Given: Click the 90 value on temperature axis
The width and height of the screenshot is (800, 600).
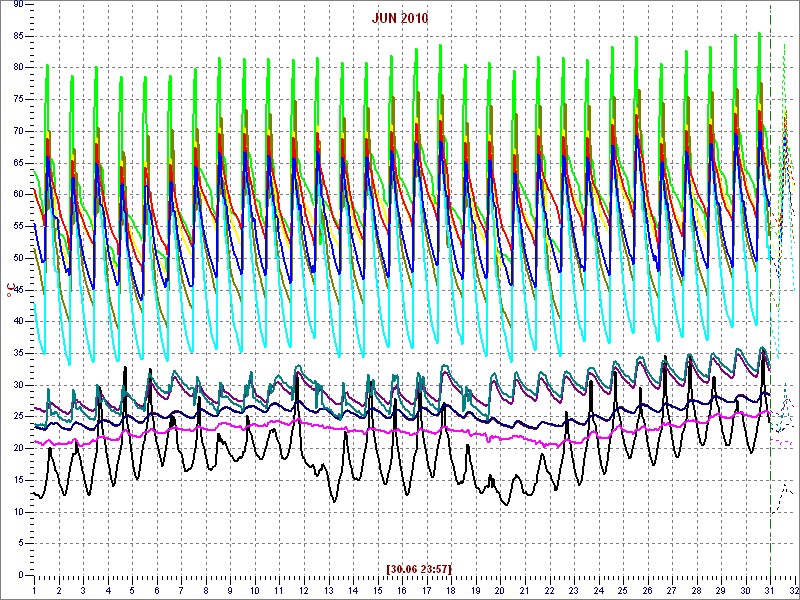Looking at the screenshot, I should point(18,5).
